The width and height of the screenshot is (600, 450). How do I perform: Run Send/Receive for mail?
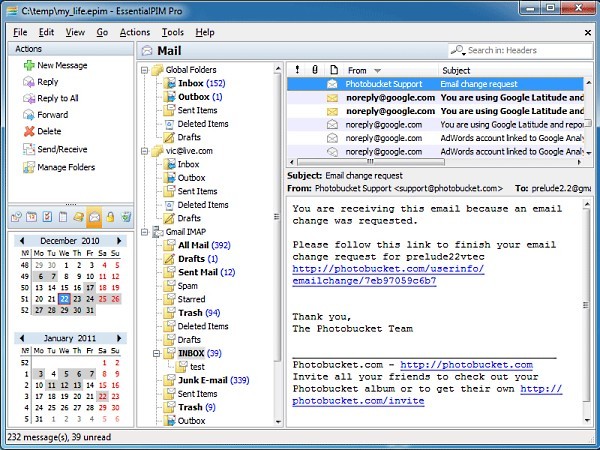coord(61,149)
